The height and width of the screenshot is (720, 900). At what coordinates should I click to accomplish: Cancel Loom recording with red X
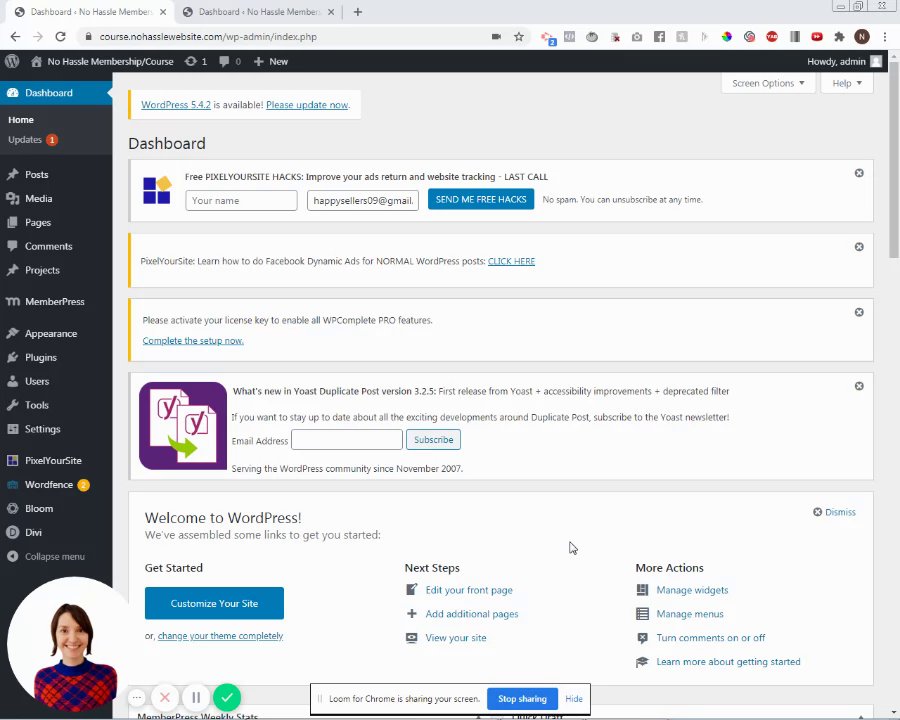(x=165, y=697)
